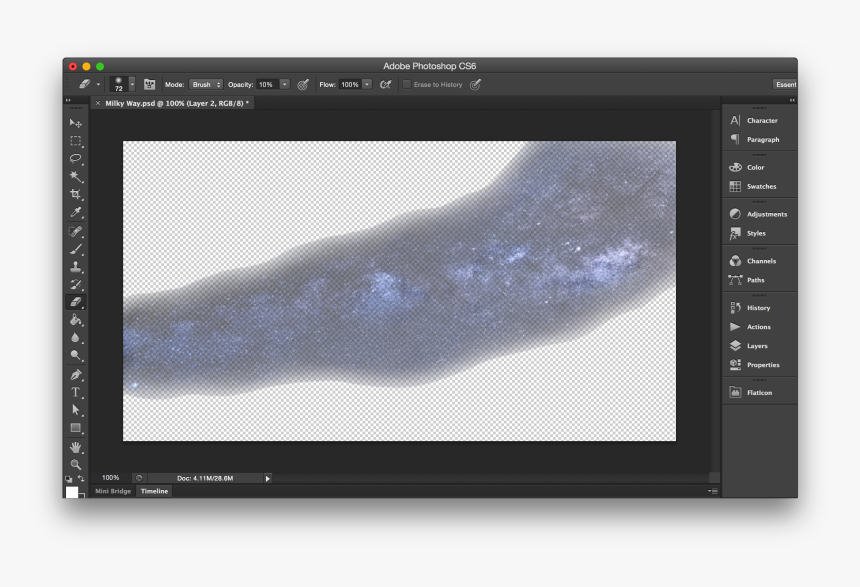Switch to the Timeline tab
The image size is (860, 587).
153,491
